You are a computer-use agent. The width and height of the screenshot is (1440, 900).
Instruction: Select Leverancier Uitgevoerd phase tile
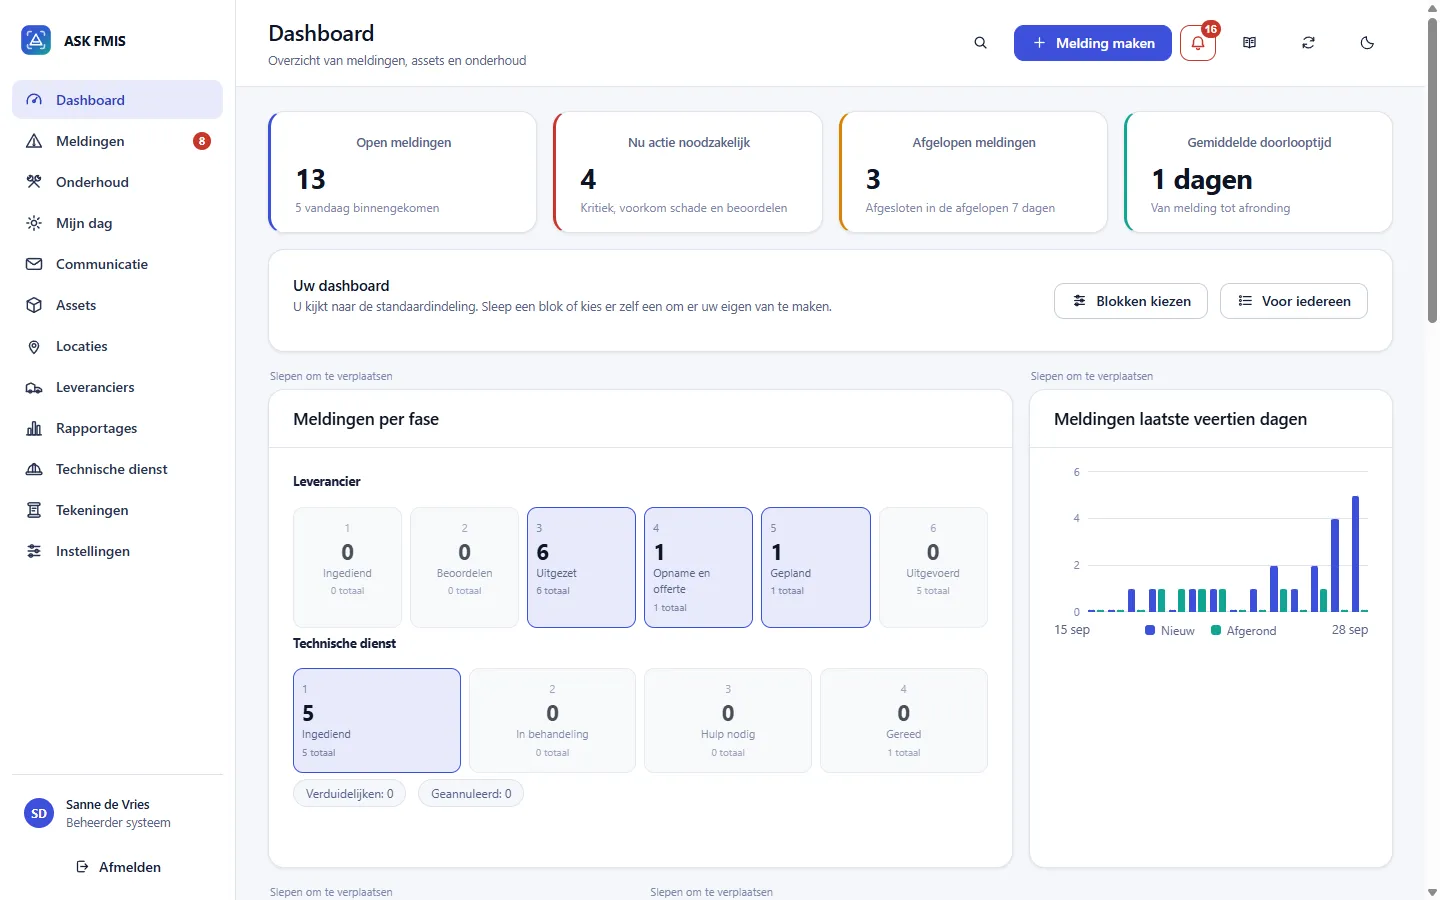click(933, 567)
